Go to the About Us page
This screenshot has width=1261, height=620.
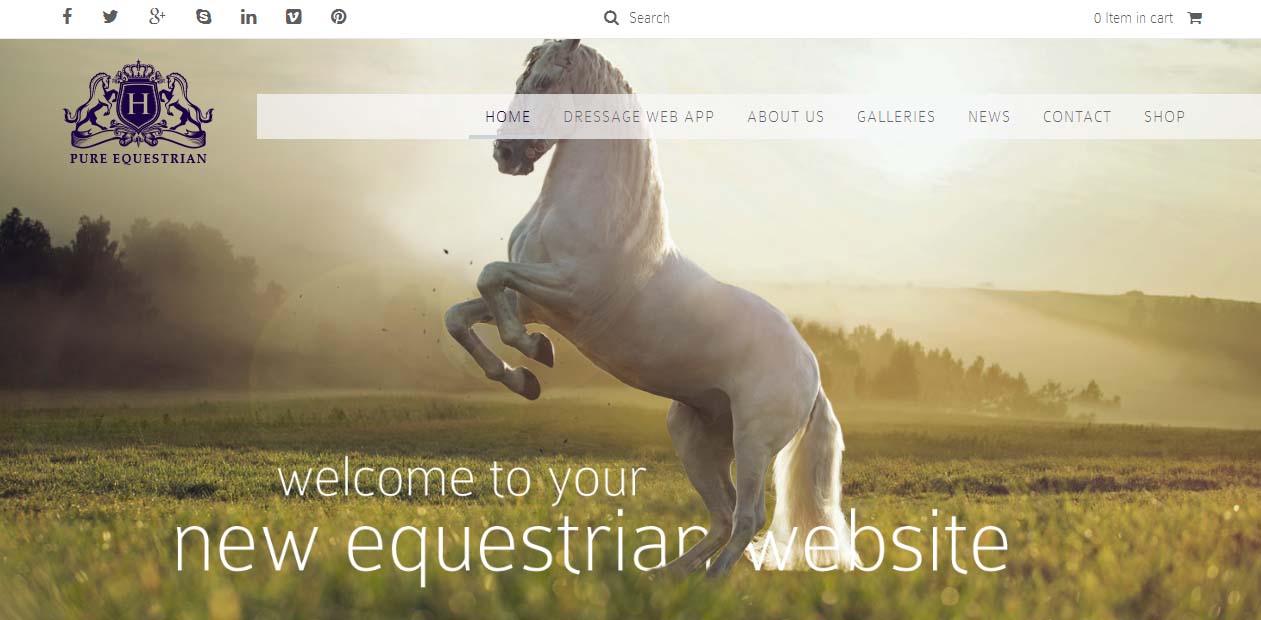(x=786, y=117)
